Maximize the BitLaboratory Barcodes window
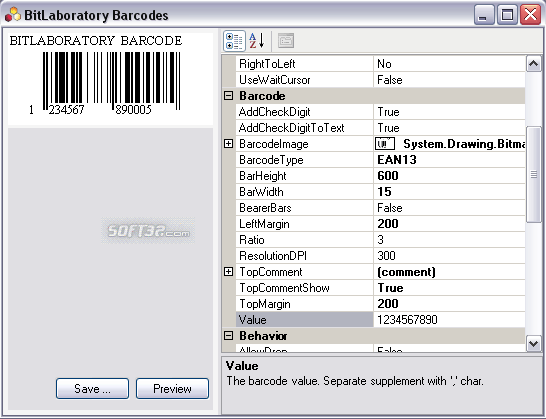Viewport: 546px width, 419px height. (507, 15)
